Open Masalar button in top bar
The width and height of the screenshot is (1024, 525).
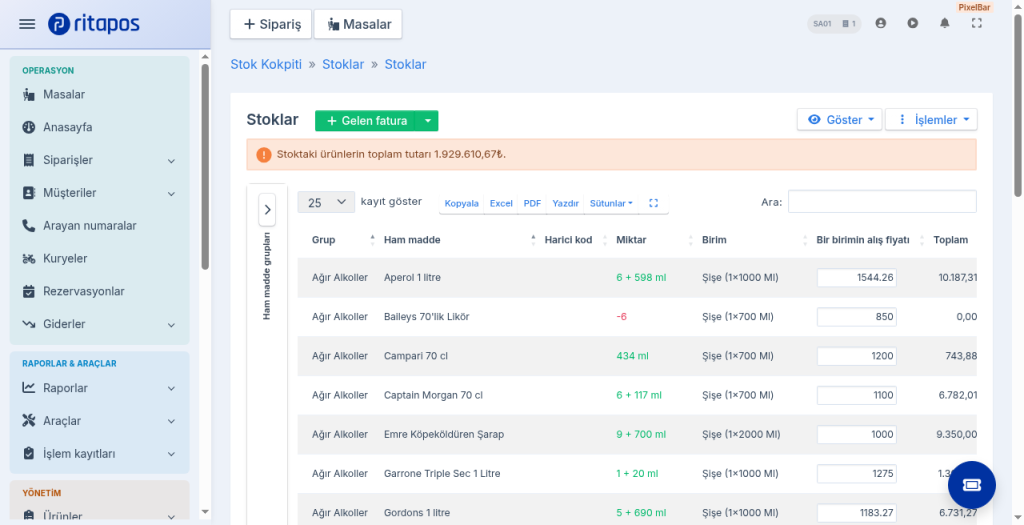[x=358, y=24]
